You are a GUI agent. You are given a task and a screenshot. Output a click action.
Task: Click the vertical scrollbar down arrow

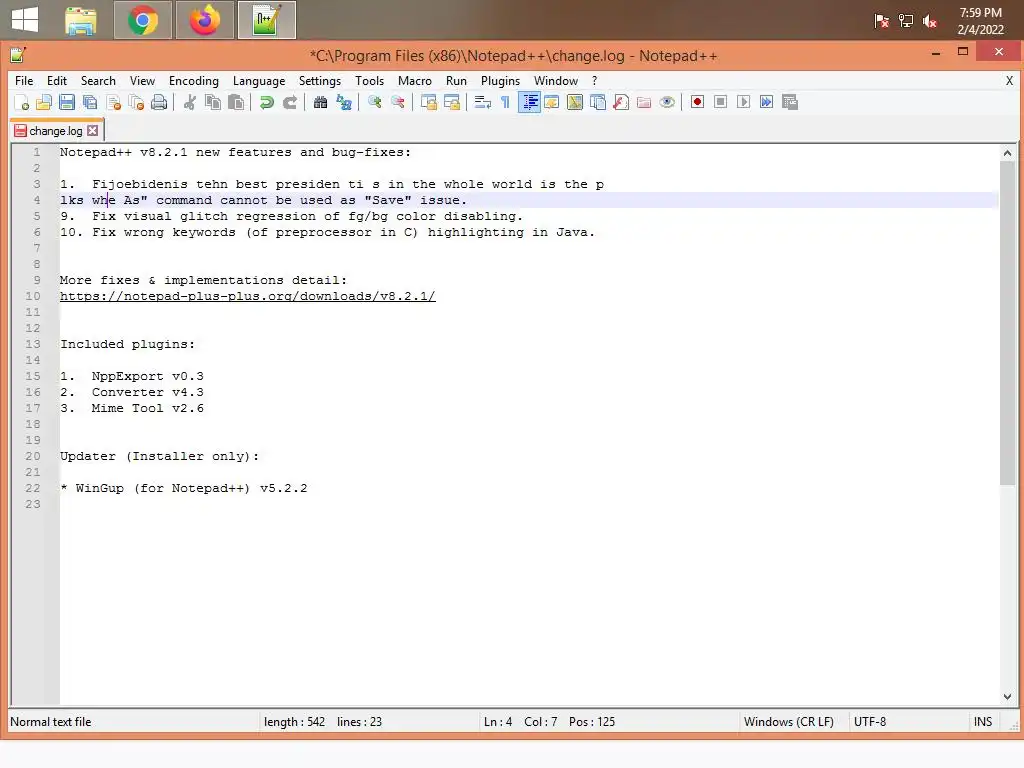click(x=1007, y=696)
